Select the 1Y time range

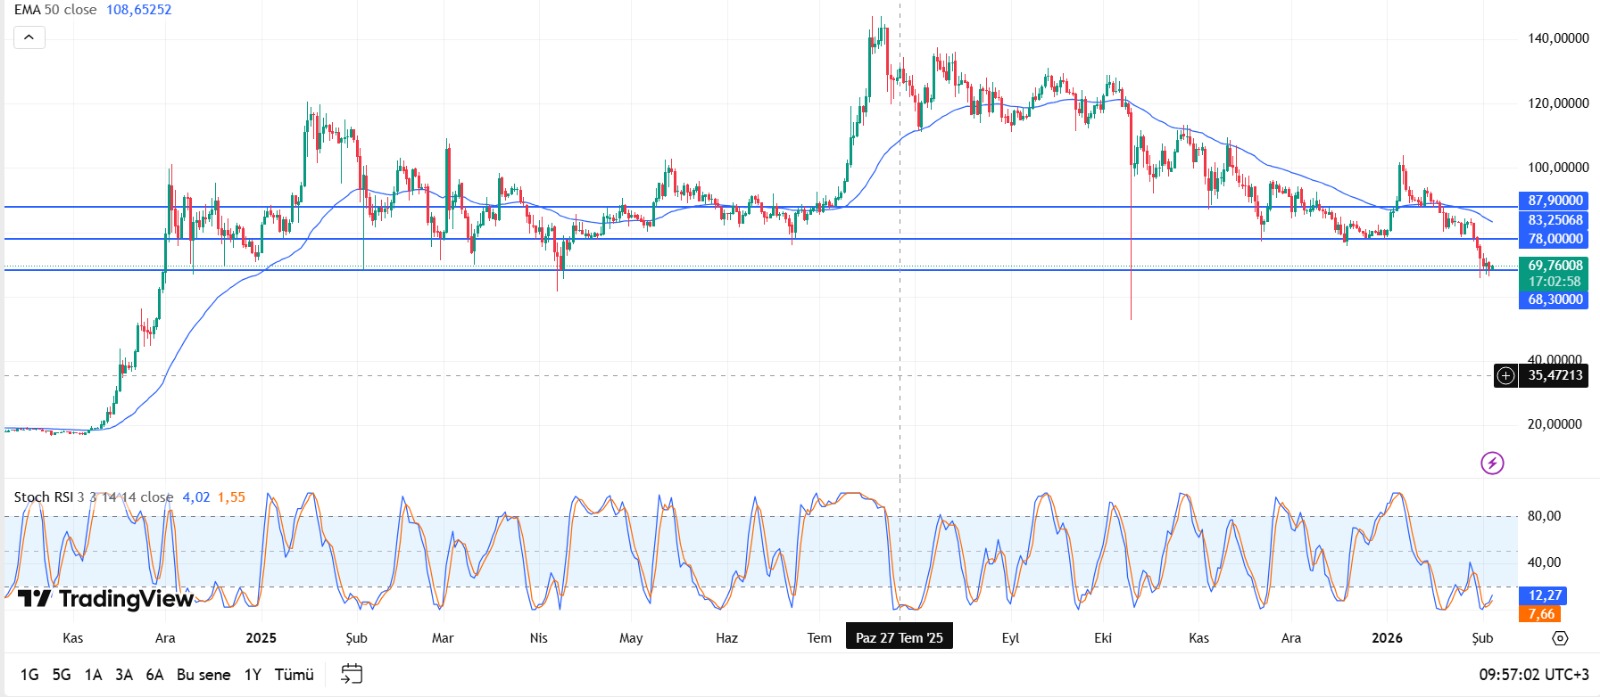[x=253, y=675]
